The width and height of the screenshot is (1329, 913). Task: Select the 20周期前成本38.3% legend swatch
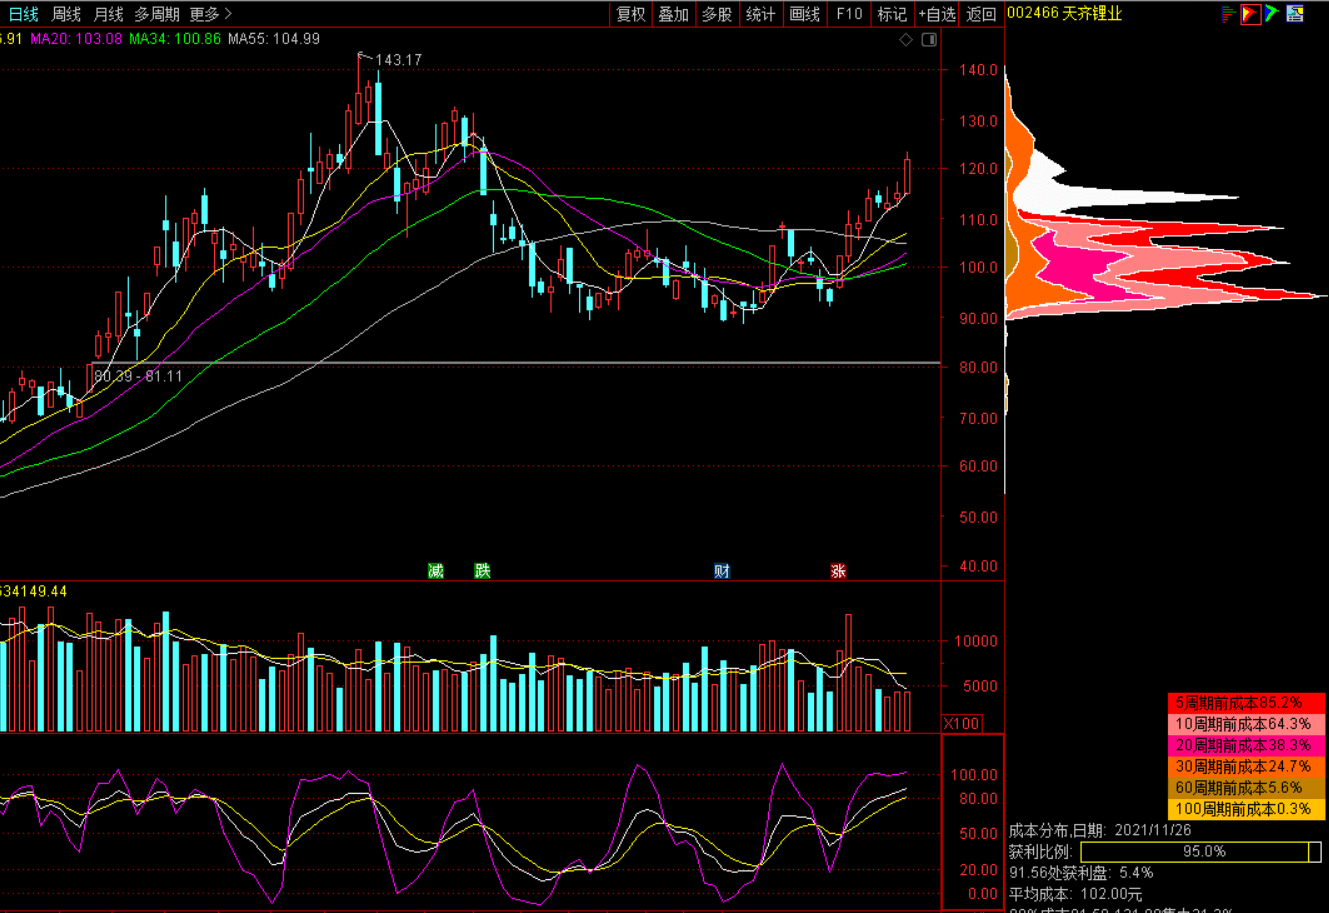[x=1247, y=745]
